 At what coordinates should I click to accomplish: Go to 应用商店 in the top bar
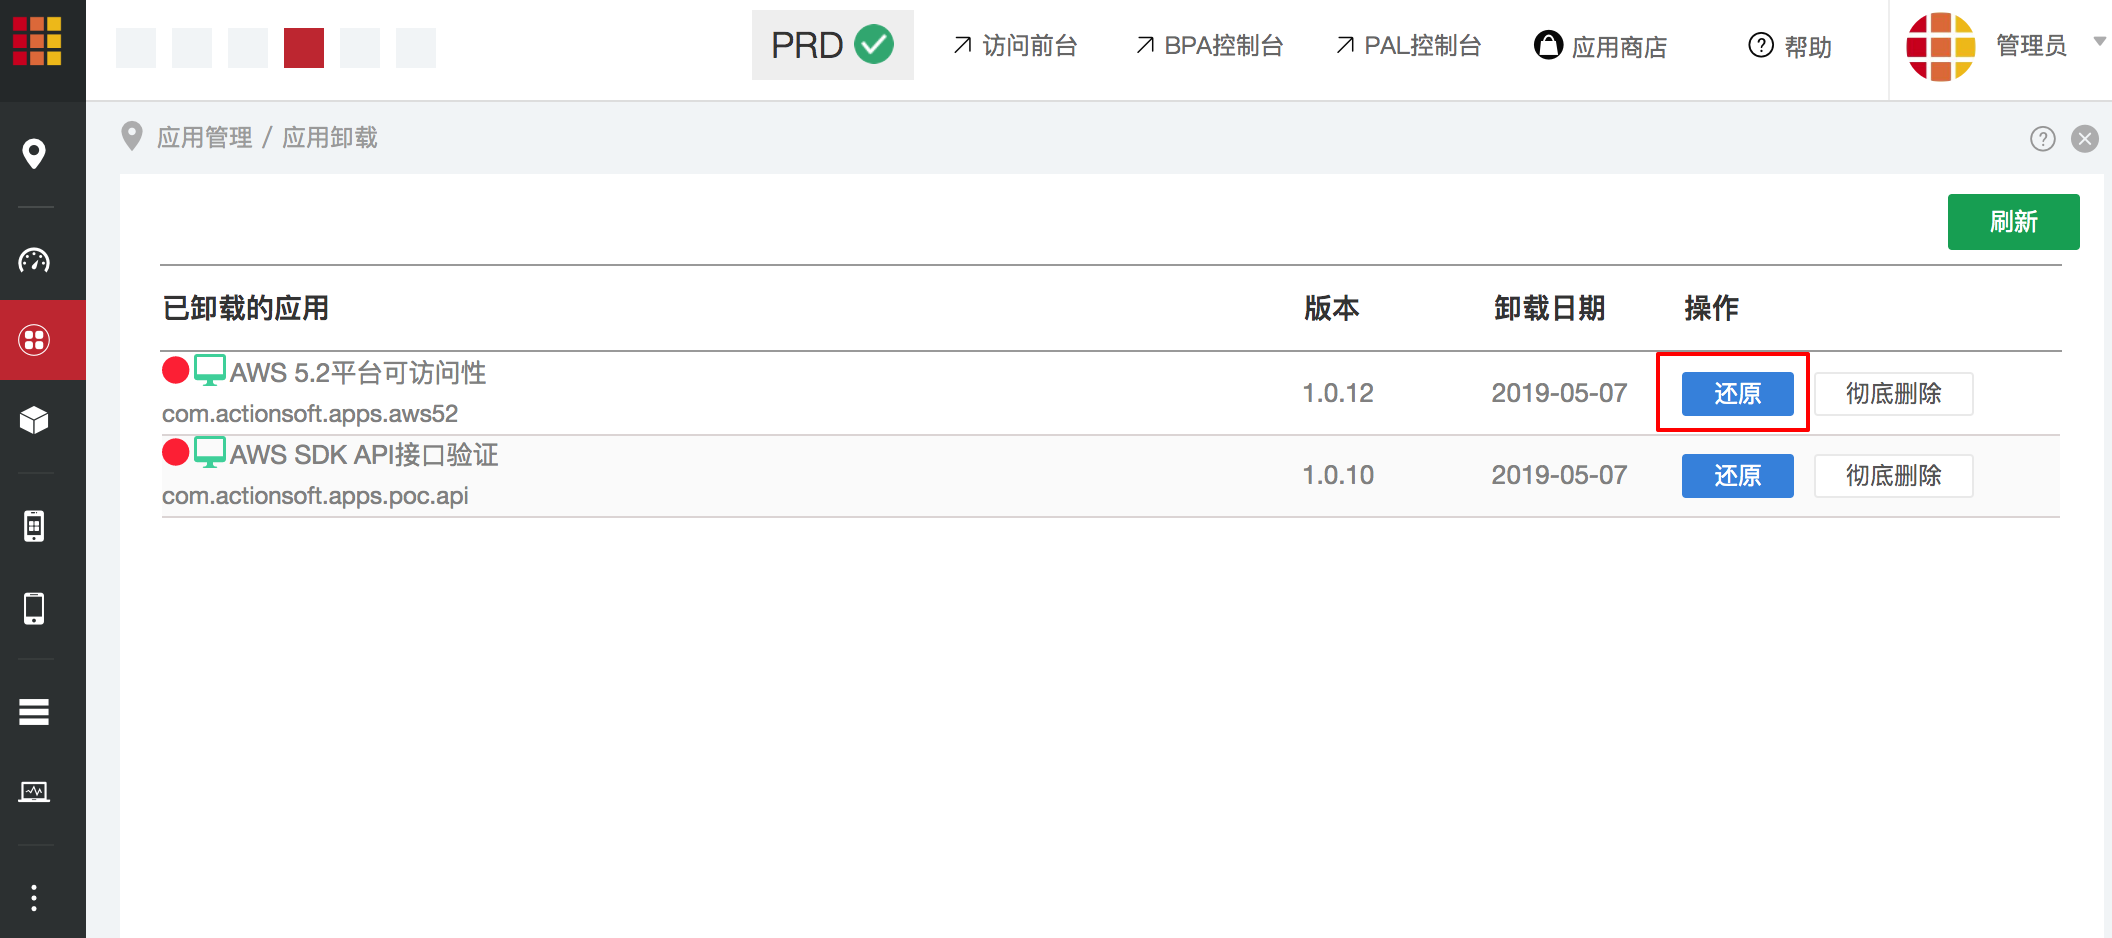click(1600, 46)
